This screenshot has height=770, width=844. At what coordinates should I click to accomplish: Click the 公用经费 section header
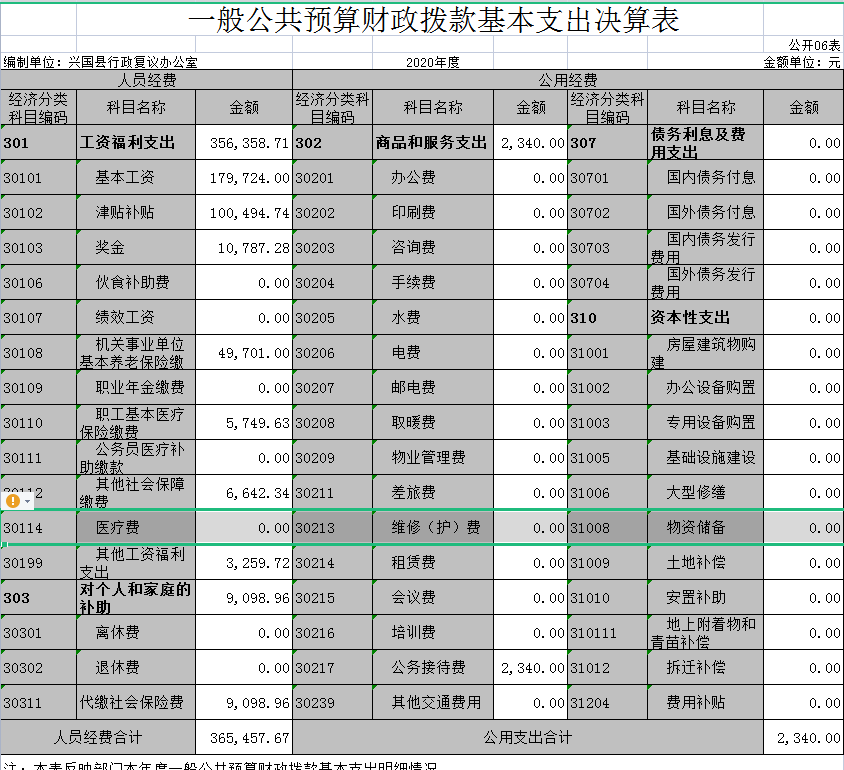[x=567, y=80]
